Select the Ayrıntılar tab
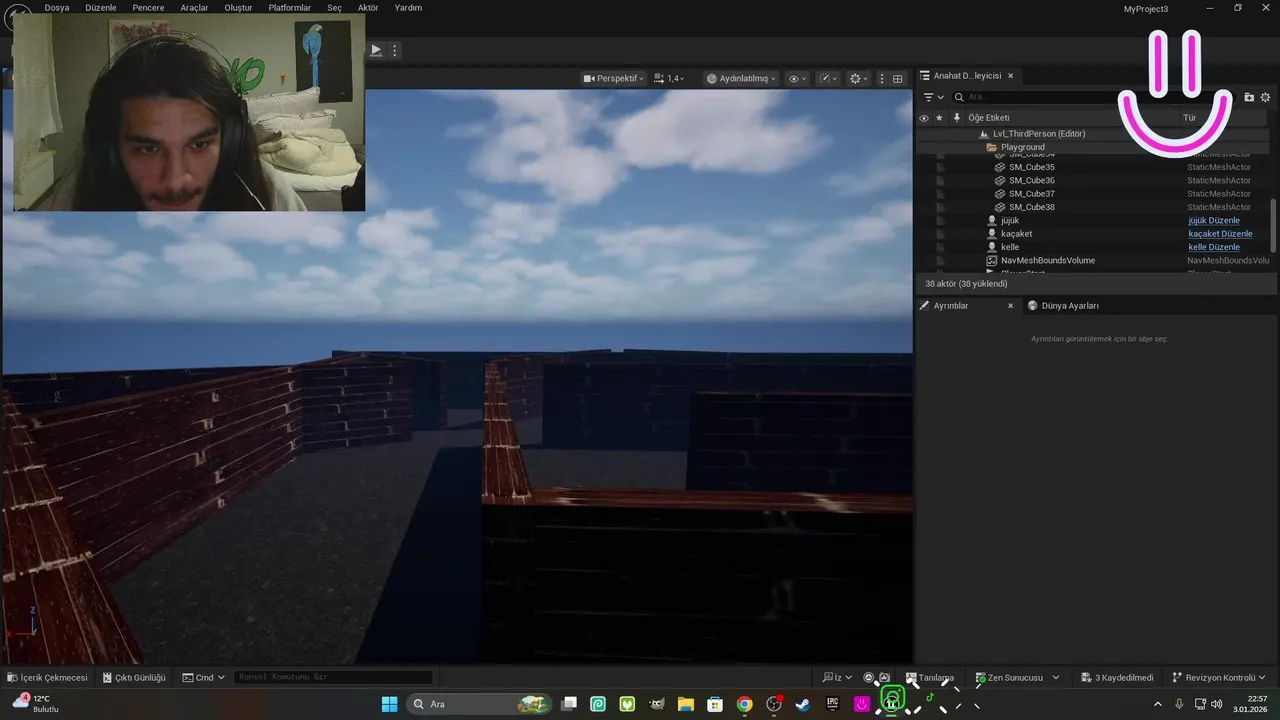The width and height of the screenshot is (1280, 720). (x=951, y=306)
